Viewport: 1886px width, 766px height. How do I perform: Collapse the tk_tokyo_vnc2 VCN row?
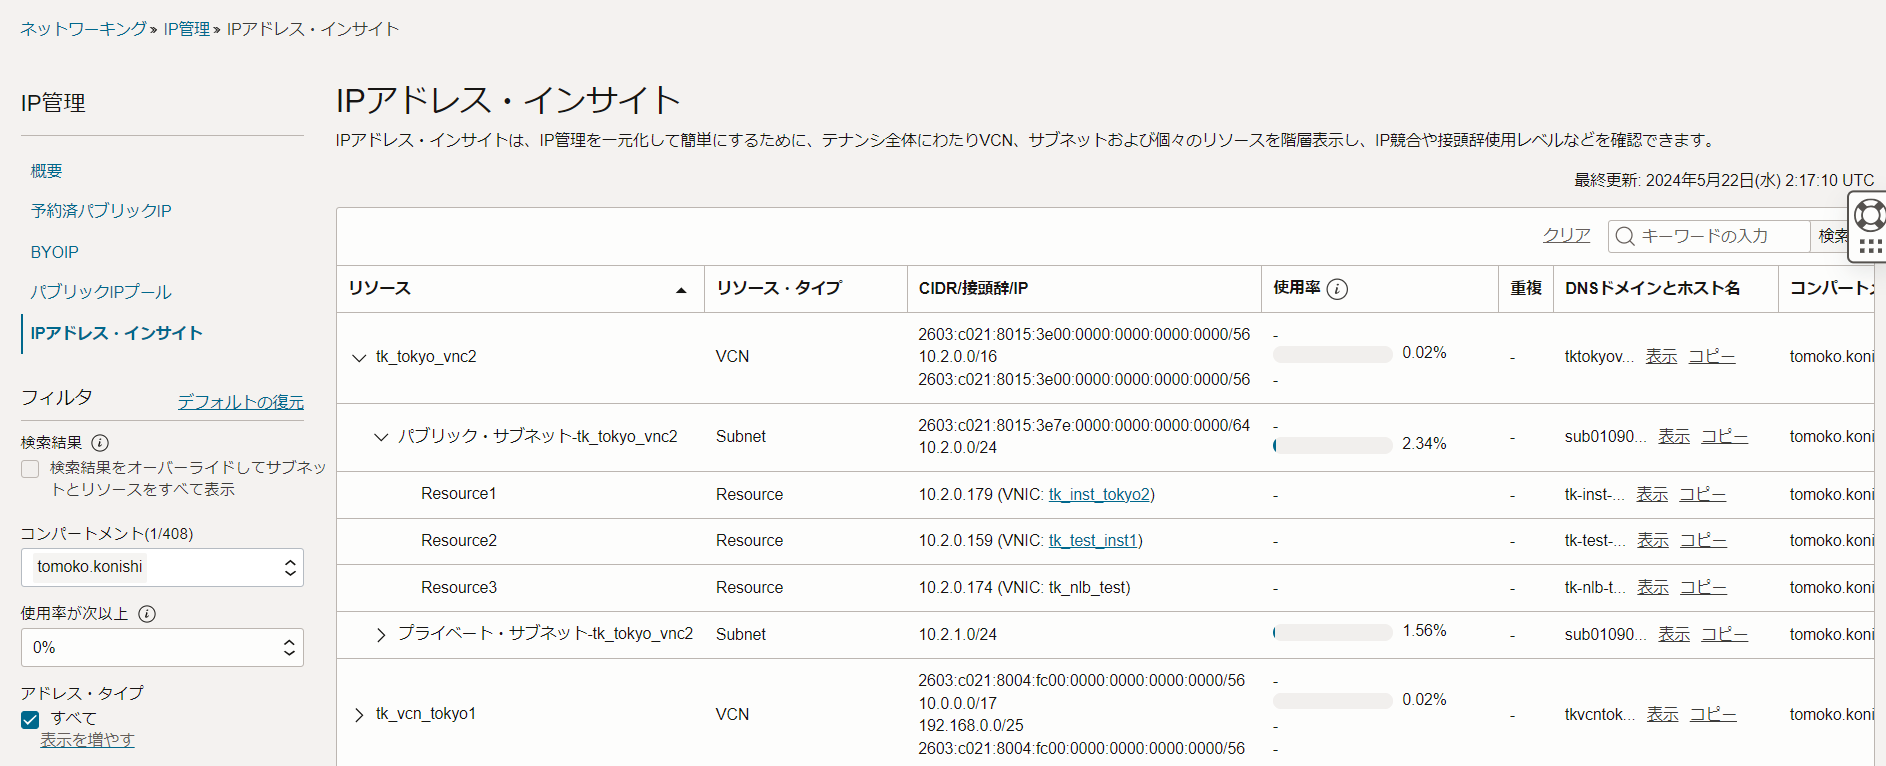(359, 357)
